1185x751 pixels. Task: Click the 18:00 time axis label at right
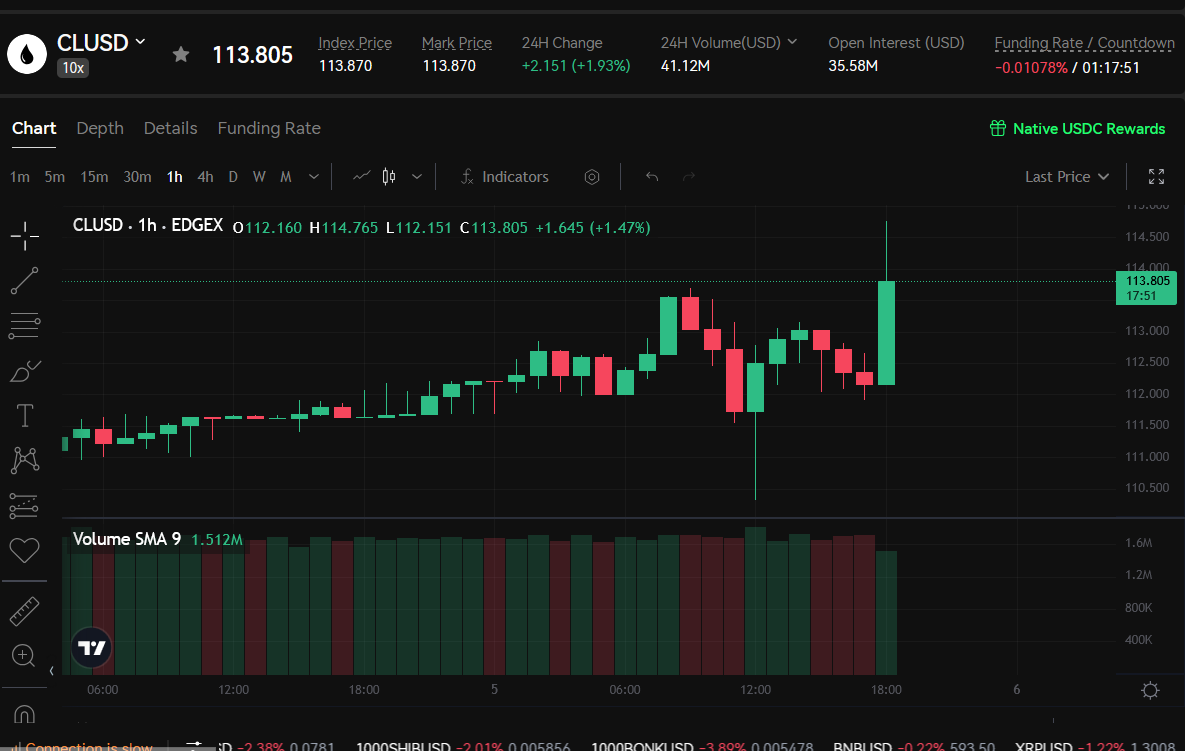point(886,690)
